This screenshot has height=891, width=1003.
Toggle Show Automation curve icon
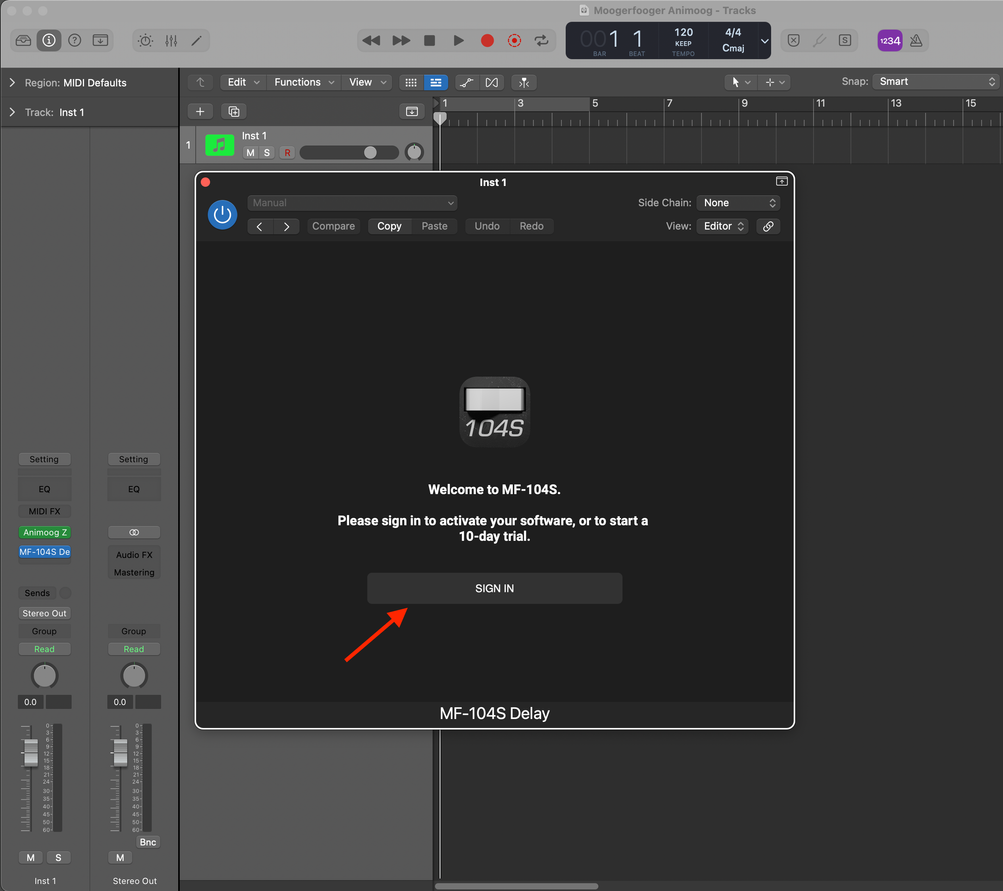(x=467, y=83)
